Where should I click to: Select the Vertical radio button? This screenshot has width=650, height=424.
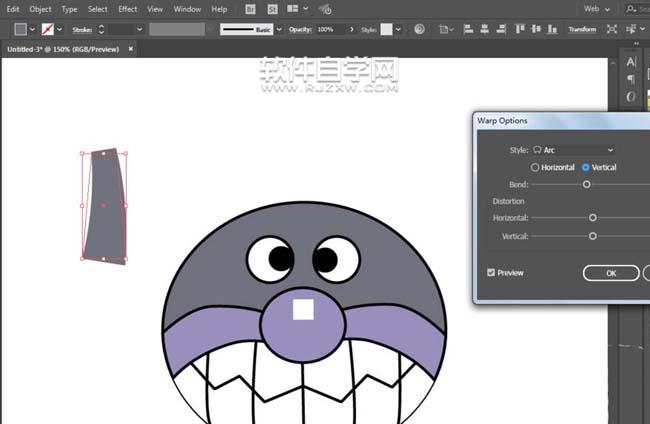586,168
